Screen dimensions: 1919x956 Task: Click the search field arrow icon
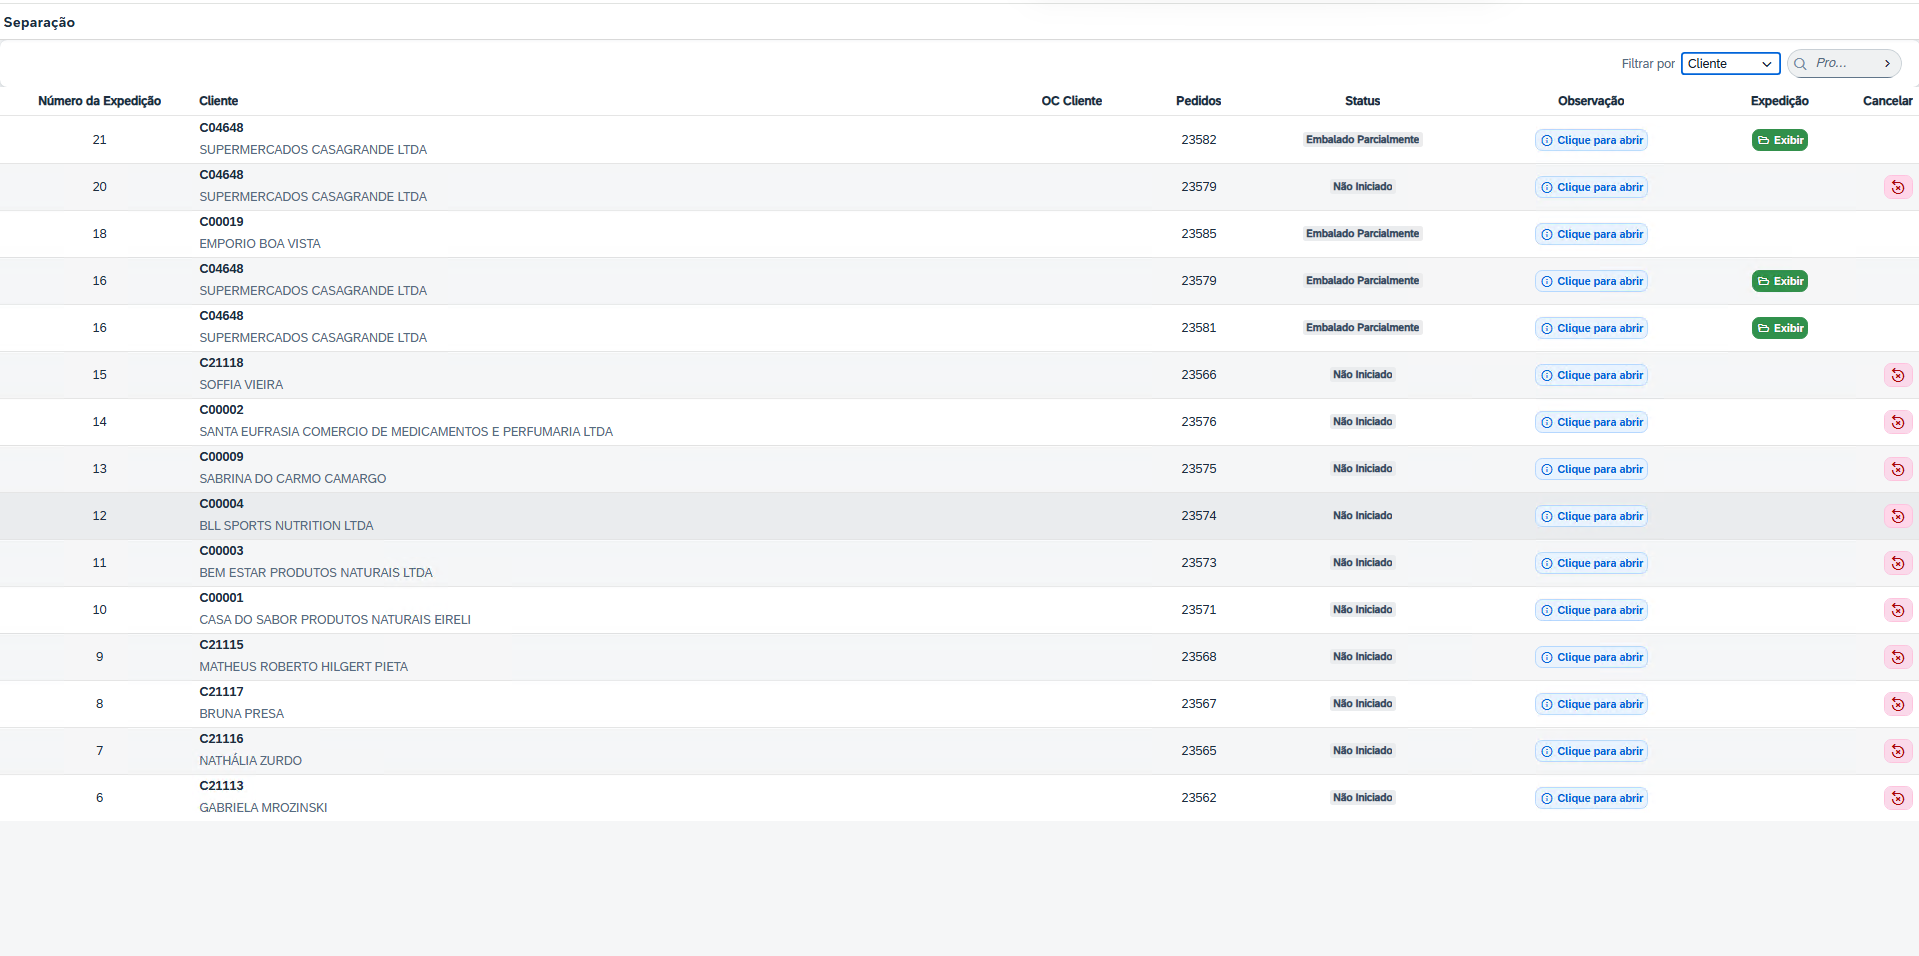click(1887, 64)
